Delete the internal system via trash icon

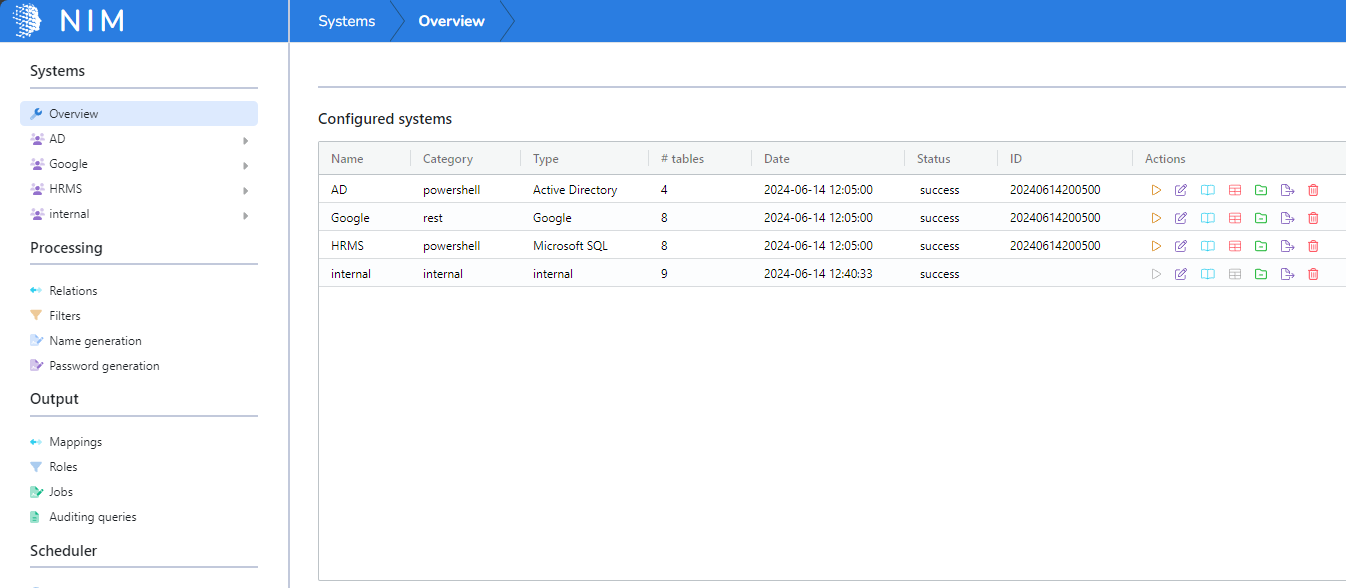coord(1313,274)
